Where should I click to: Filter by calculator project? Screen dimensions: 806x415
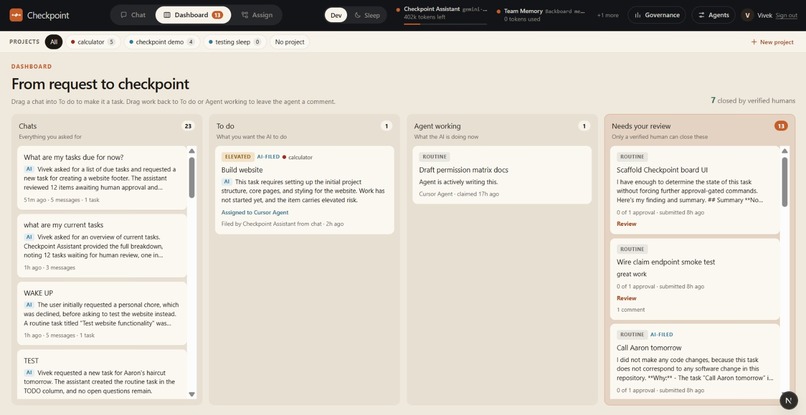coord(93,42)
